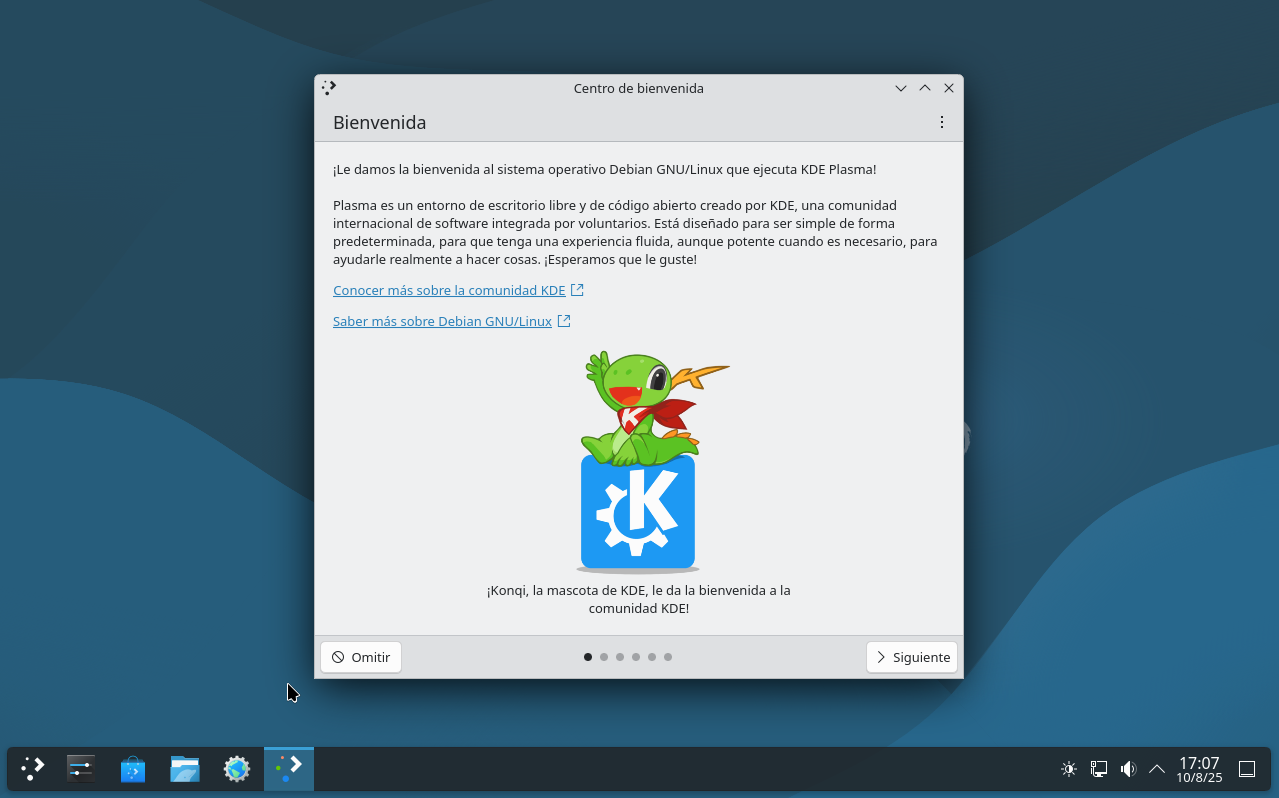Open the wired network tray icon
Screen dimensions: 1279x798
coord(1099,769)
